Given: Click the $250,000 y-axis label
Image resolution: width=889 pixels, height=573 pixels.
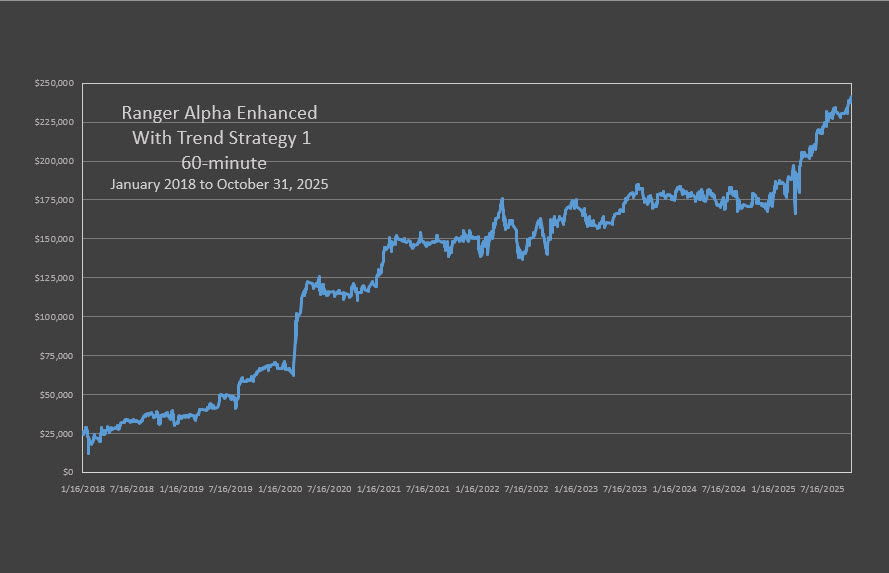Looking at the screenshot, I should [56, 84].
